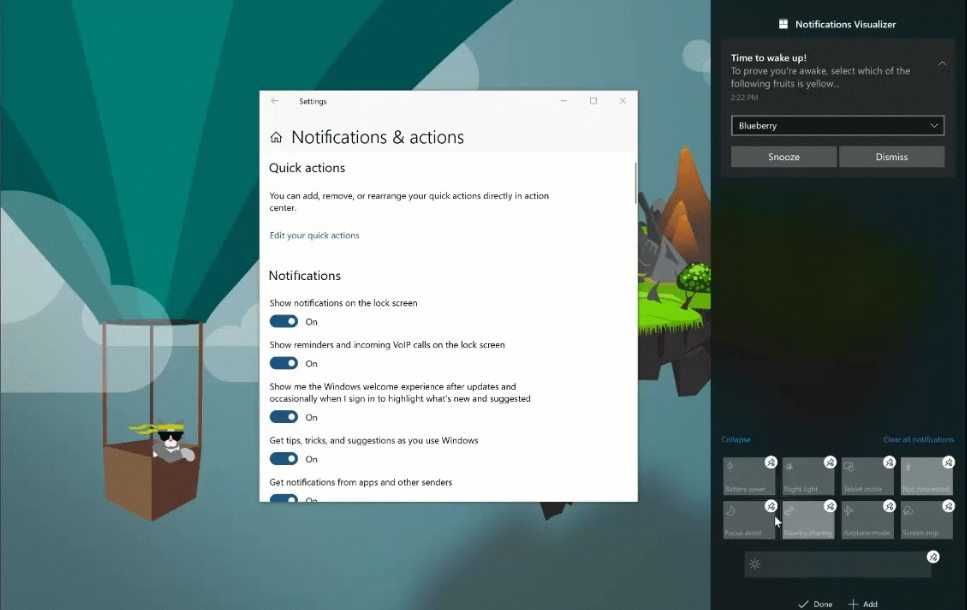Image resolution: width=967 pixels, height=610 pixels.
Task: Go back using the Settings back arrow
Action: [x=275, y=101]
